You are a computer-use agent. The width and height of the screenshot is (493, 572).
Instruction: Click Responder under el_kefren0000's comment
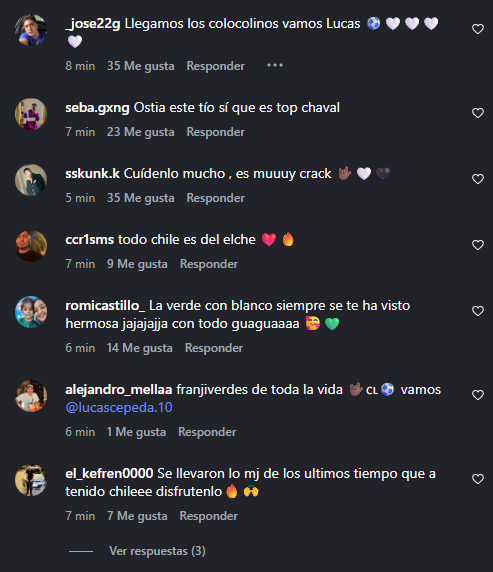[x=209, y=516]
